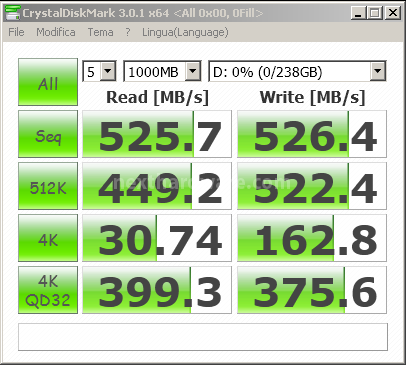Click the 4K read result 30.74
The height and width of the screenshot is (365, 406).
[157, 238]
